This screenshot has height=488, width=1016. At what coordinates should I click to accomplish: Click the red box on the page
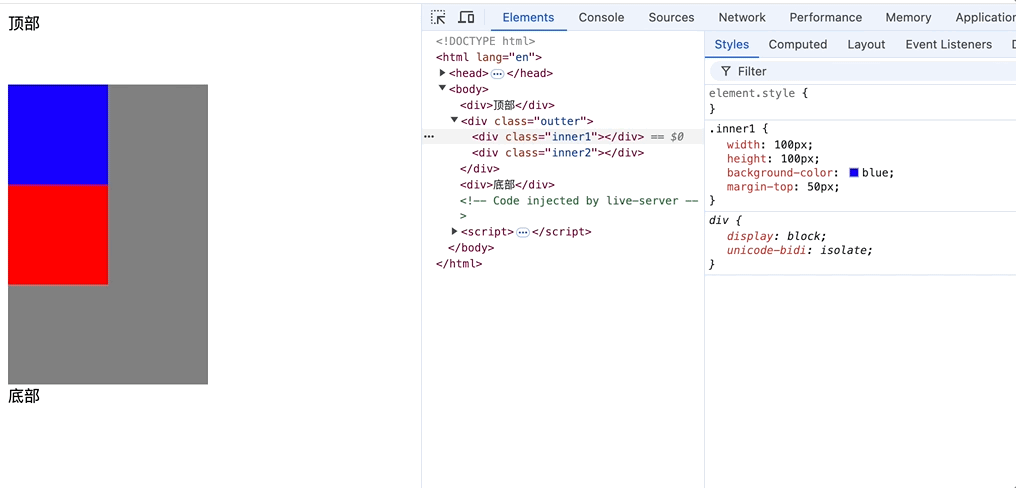(58, 235)
